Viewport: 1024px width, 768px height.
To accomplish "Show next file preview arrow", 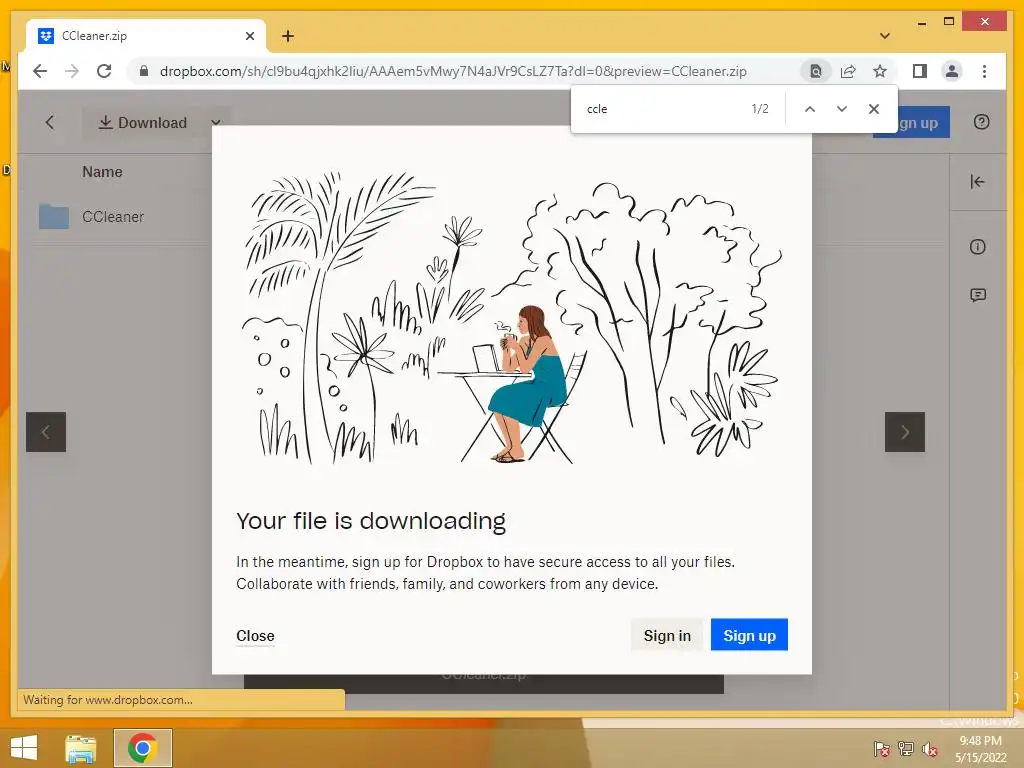I will pos(904,432).
